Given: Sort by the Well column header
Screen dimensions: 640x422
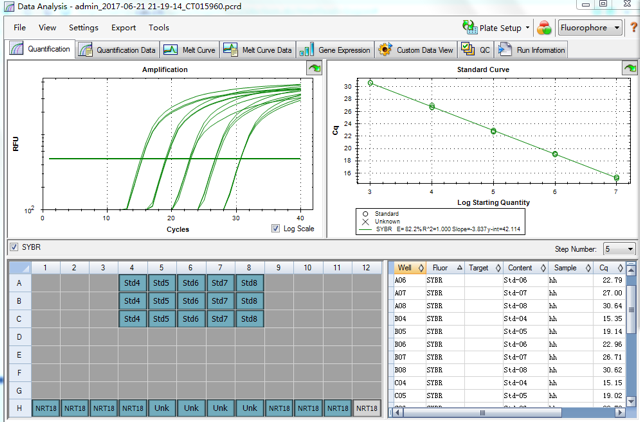Looking at the screenshot, I should 409,268.
